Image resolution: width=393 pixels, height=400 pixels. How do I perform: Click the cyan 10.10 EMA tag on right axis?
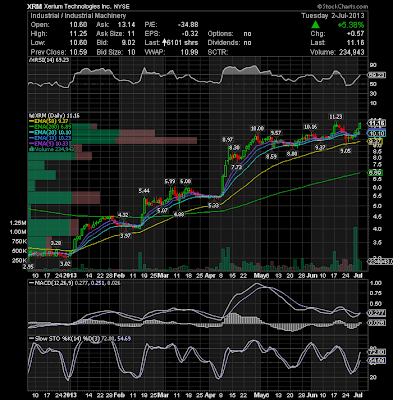377,133
